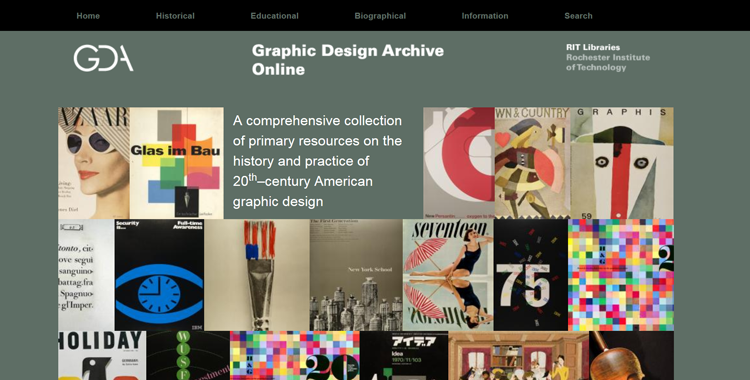The height and width of the screenshot is (380, 750).
Task: Click the GDA logo
Action: [x=103, y=58]
